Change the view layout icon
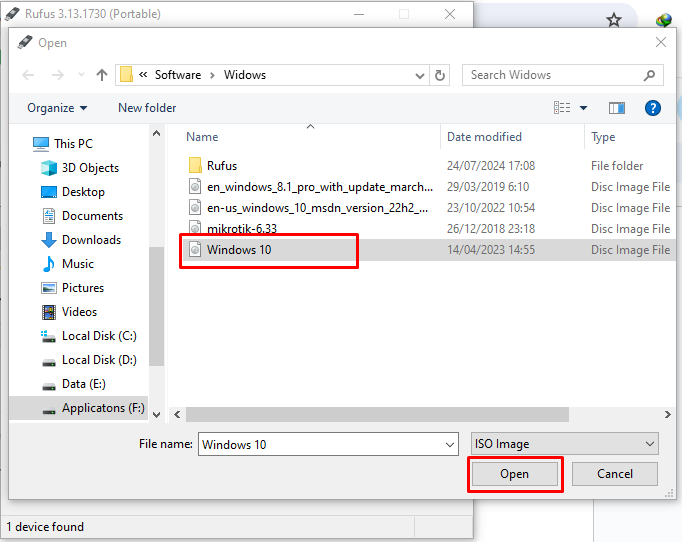 tap(562, 107)
